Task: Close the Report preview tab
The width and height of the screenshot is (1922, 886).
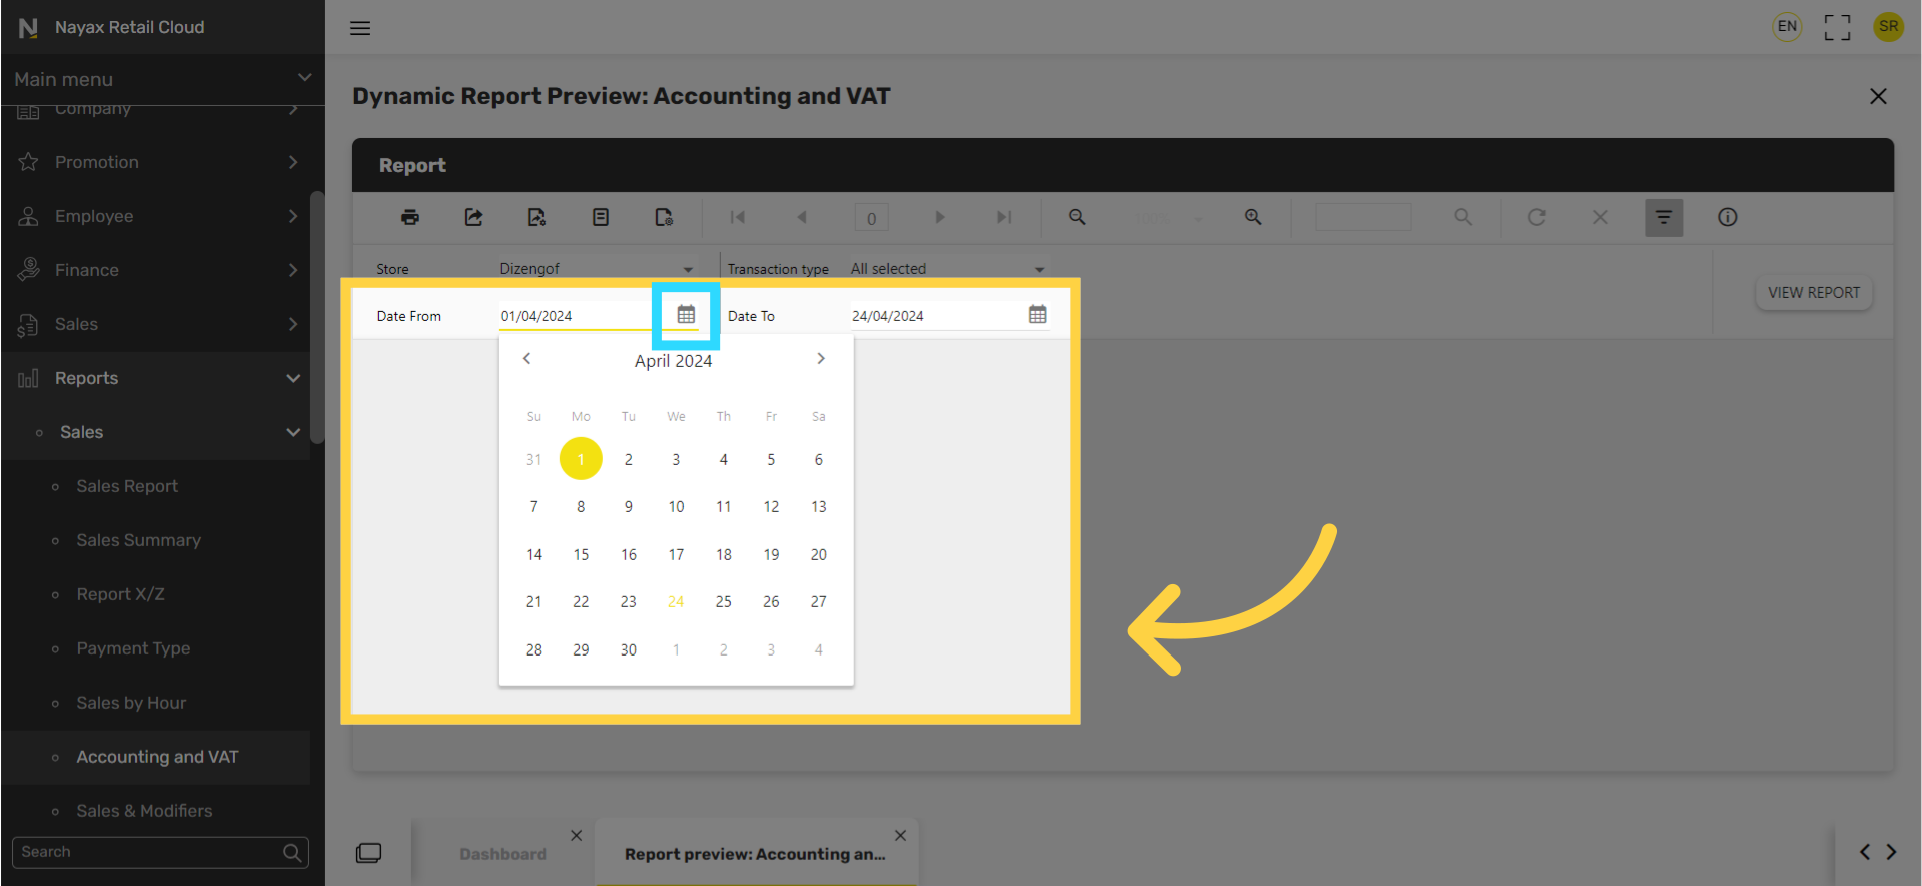Action: pyautogui.click(x=900, y=835)
